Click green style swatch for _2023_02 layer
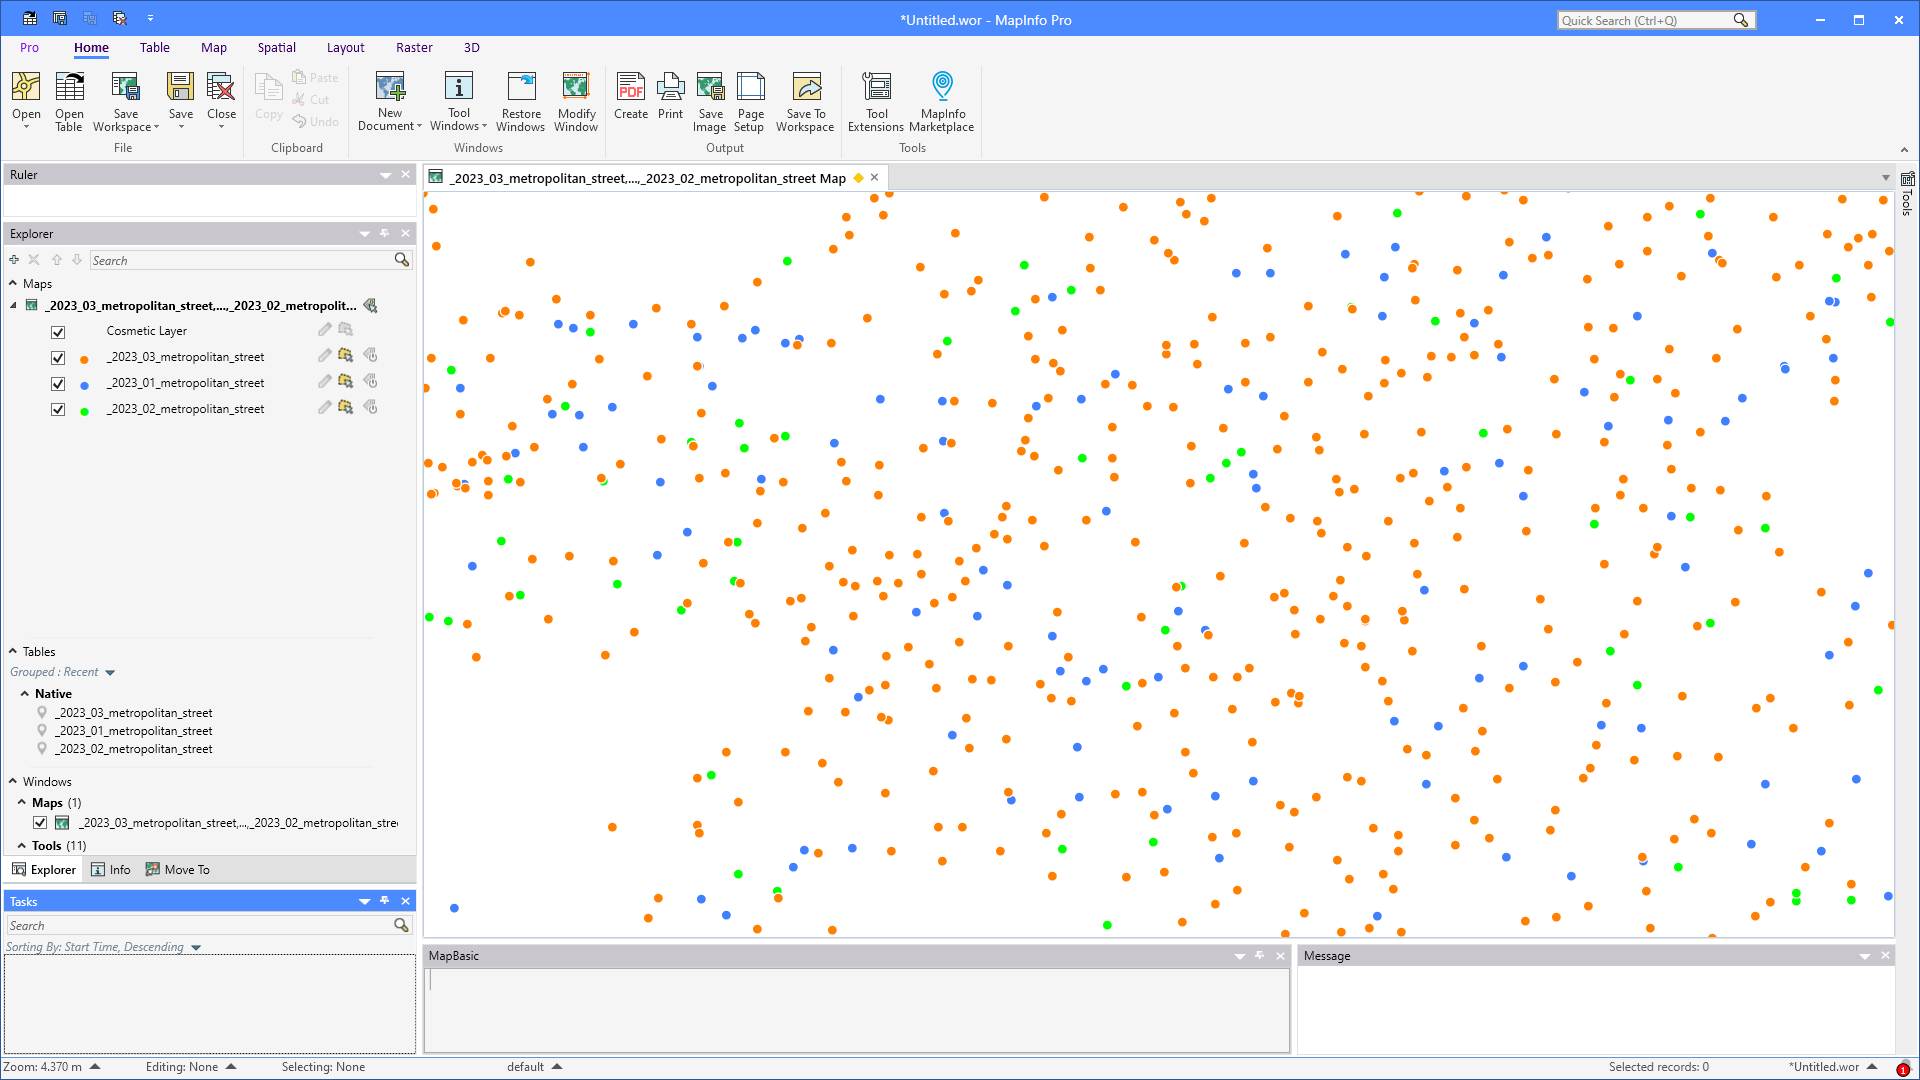 [84, 411]
